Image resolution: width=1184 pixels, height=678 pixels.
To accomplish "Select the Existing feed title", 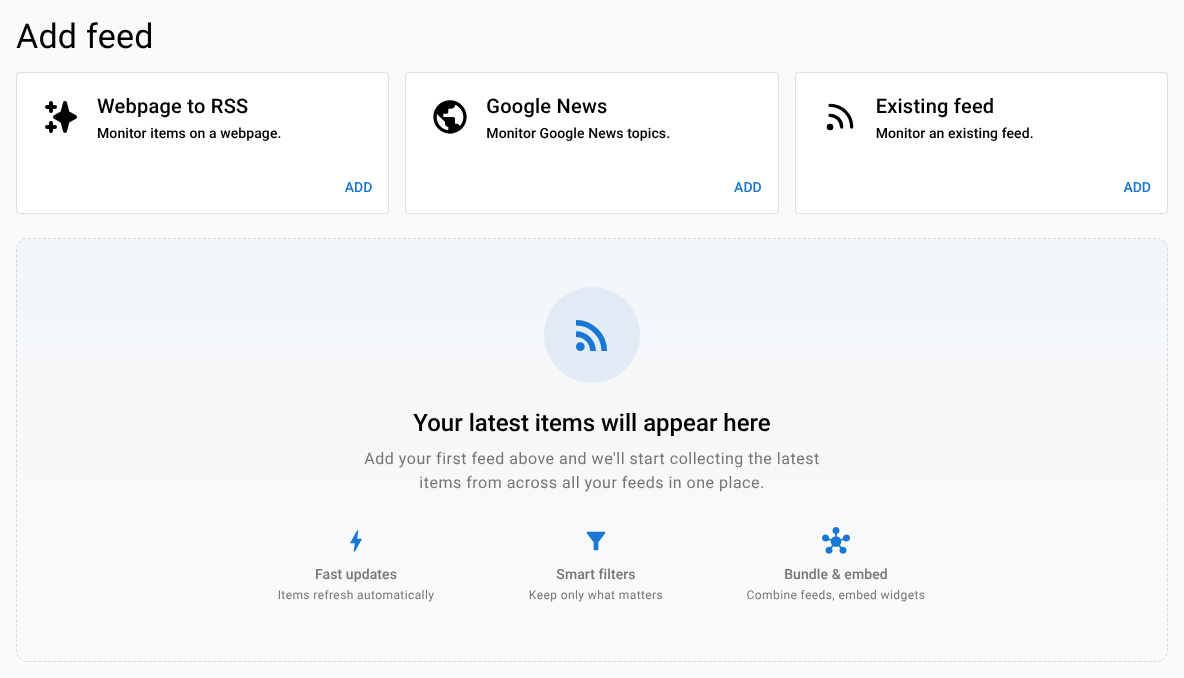I will coord(935,106).
